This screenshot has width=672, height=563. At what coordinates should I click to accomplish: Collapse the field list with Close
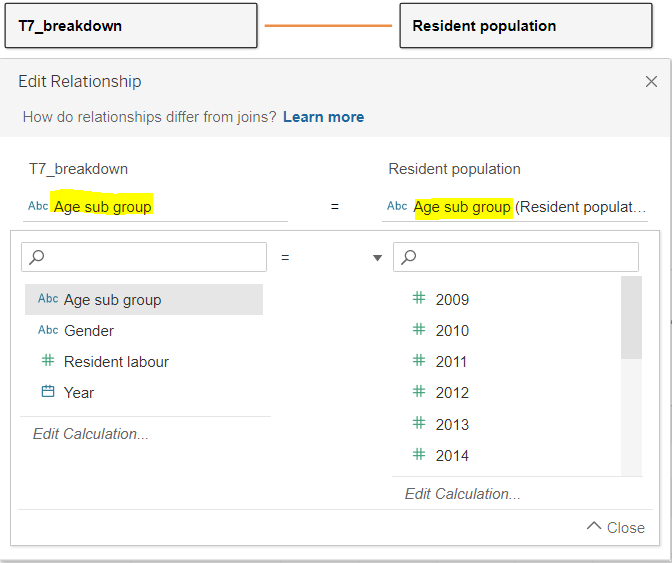click(616, 527)
